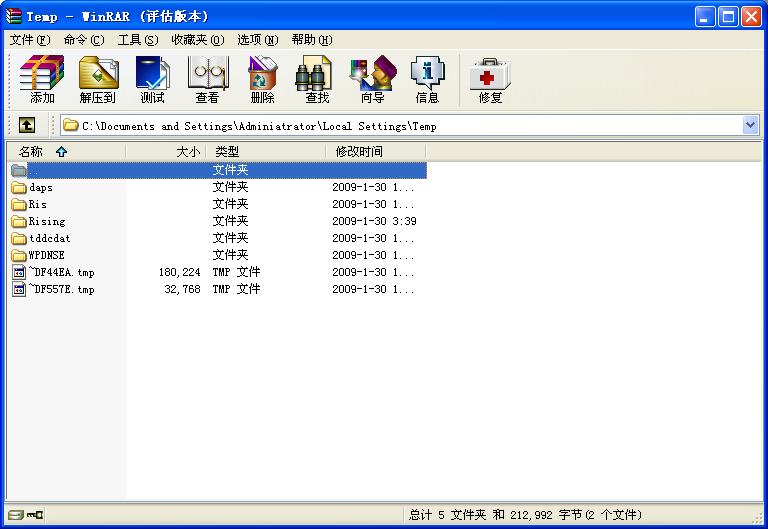
Task: Click modified date in daps row
Action: pos(373,188)
